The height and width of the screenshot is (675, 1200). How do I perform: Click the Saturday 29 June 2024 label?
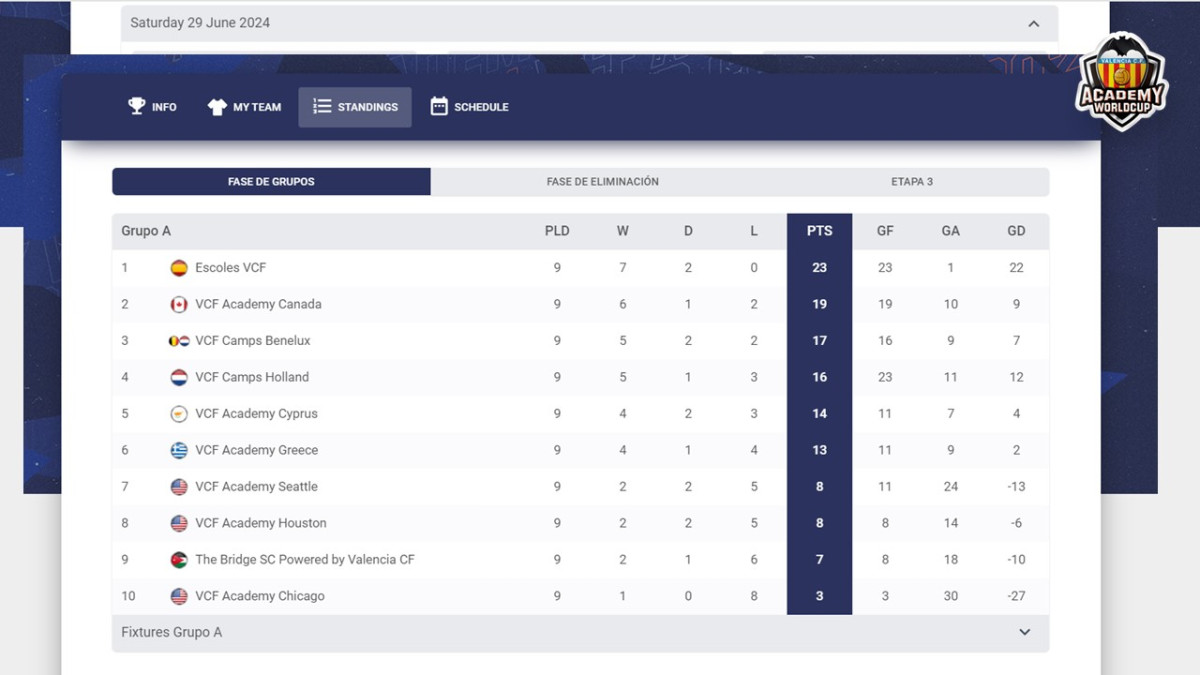(x=200, y=23)
